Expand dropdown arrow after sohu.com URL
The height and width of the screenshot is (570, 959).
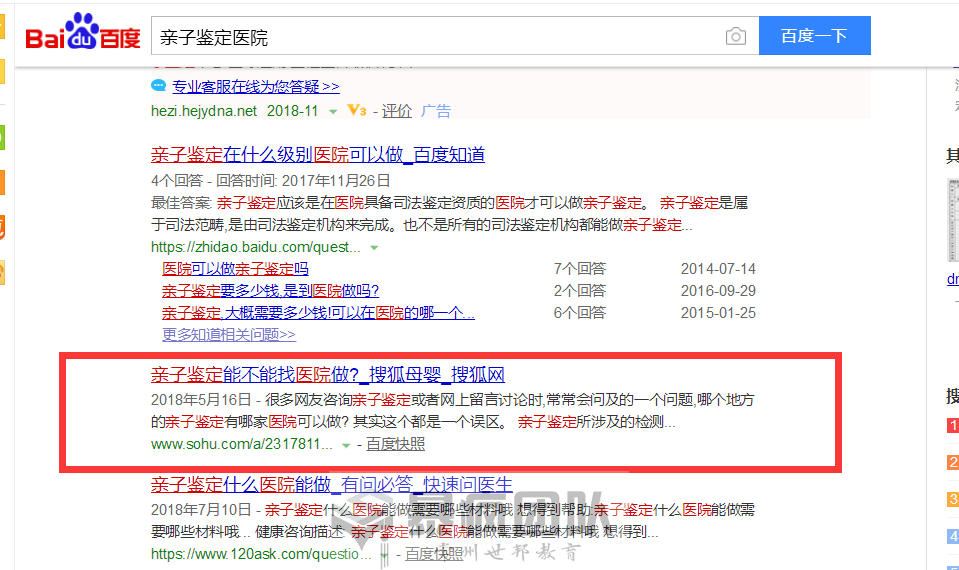(346, 445)
